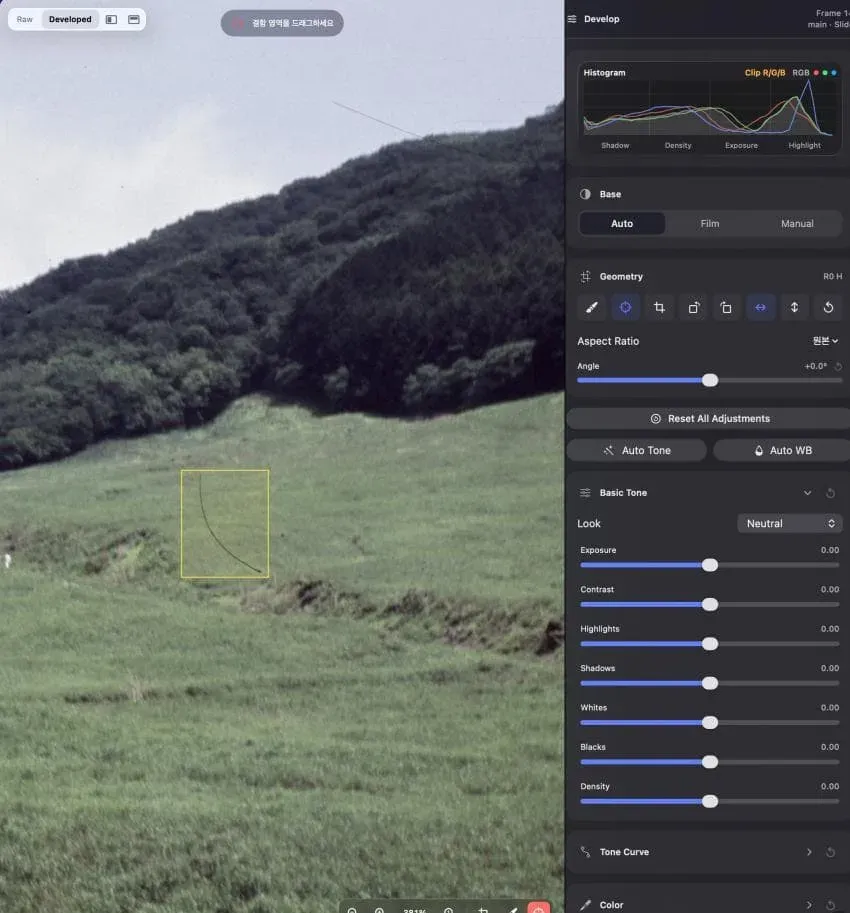Activate the crop tool in Geometry
The image size is (850, 913).
coord(659,307)
